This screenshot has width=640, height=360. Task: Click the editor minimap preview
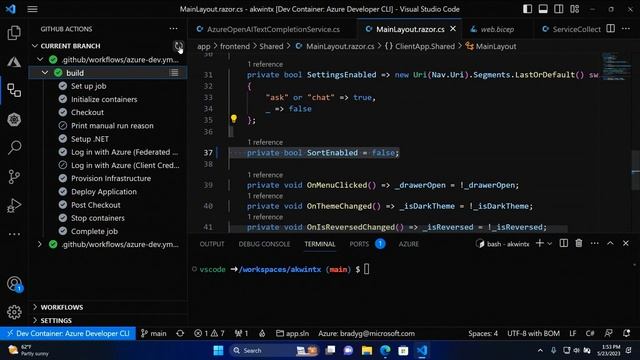tap(616, 65)
